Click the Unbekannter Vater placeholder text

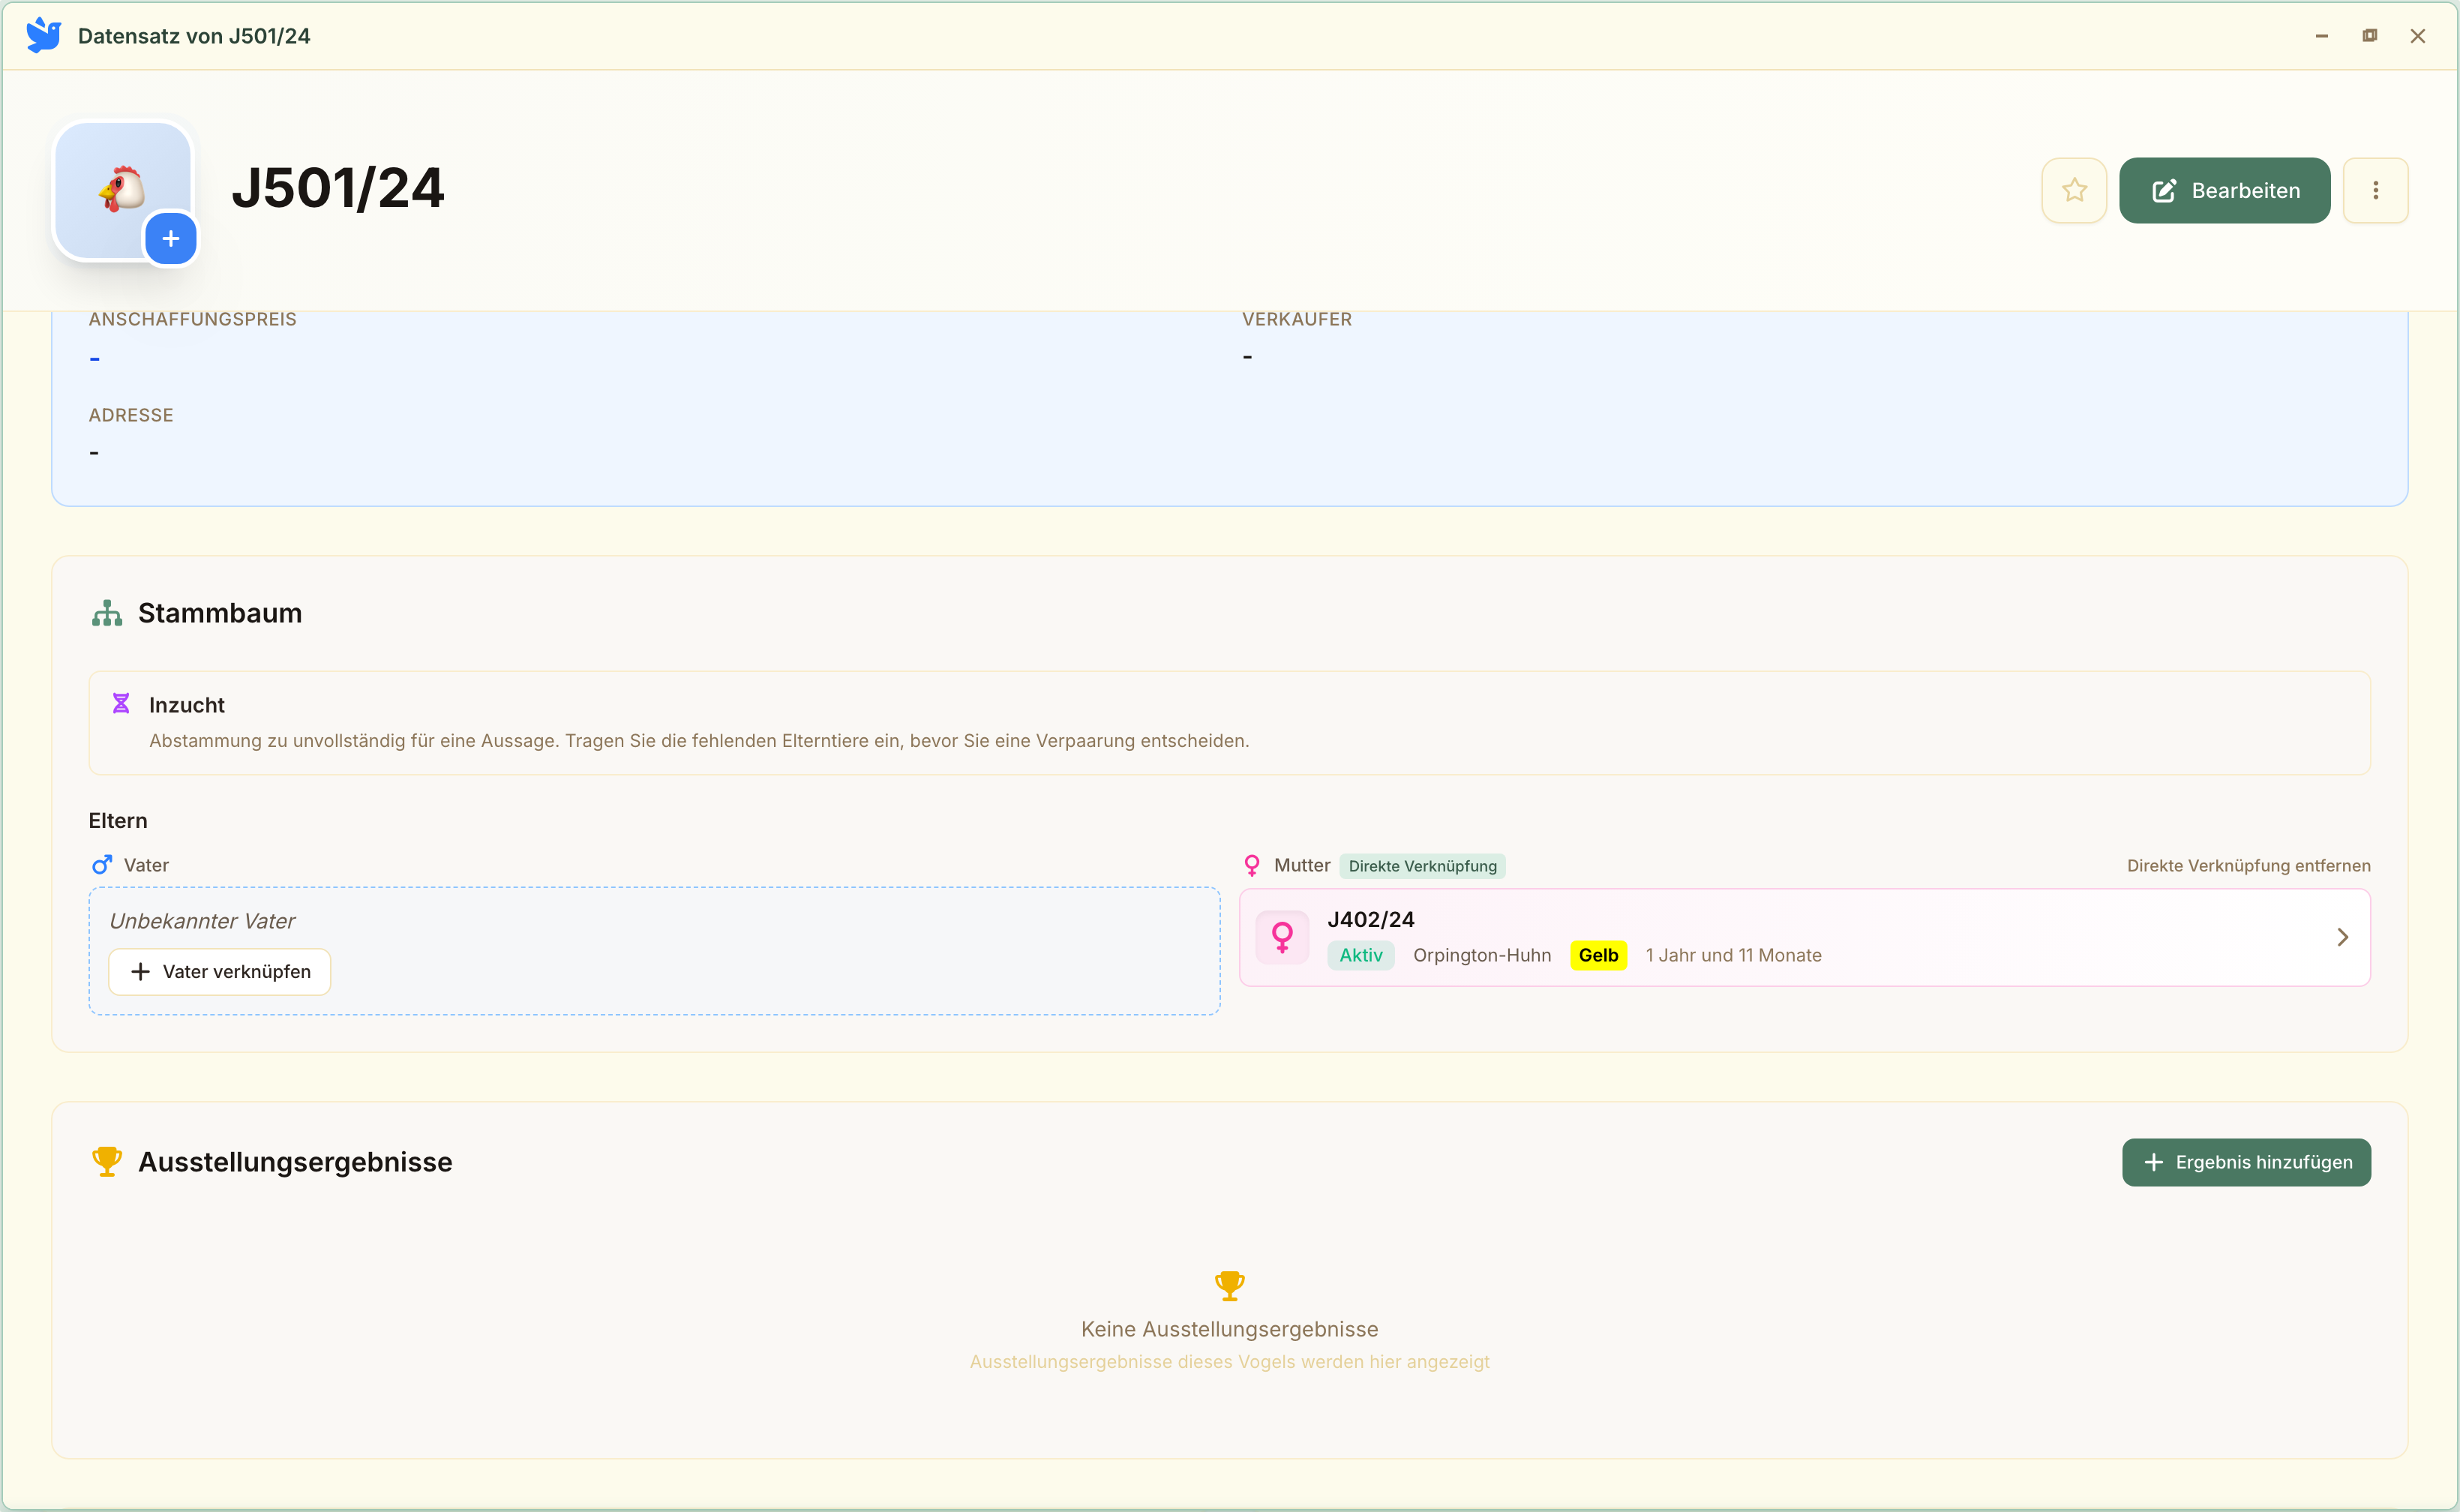coord(202,921)
